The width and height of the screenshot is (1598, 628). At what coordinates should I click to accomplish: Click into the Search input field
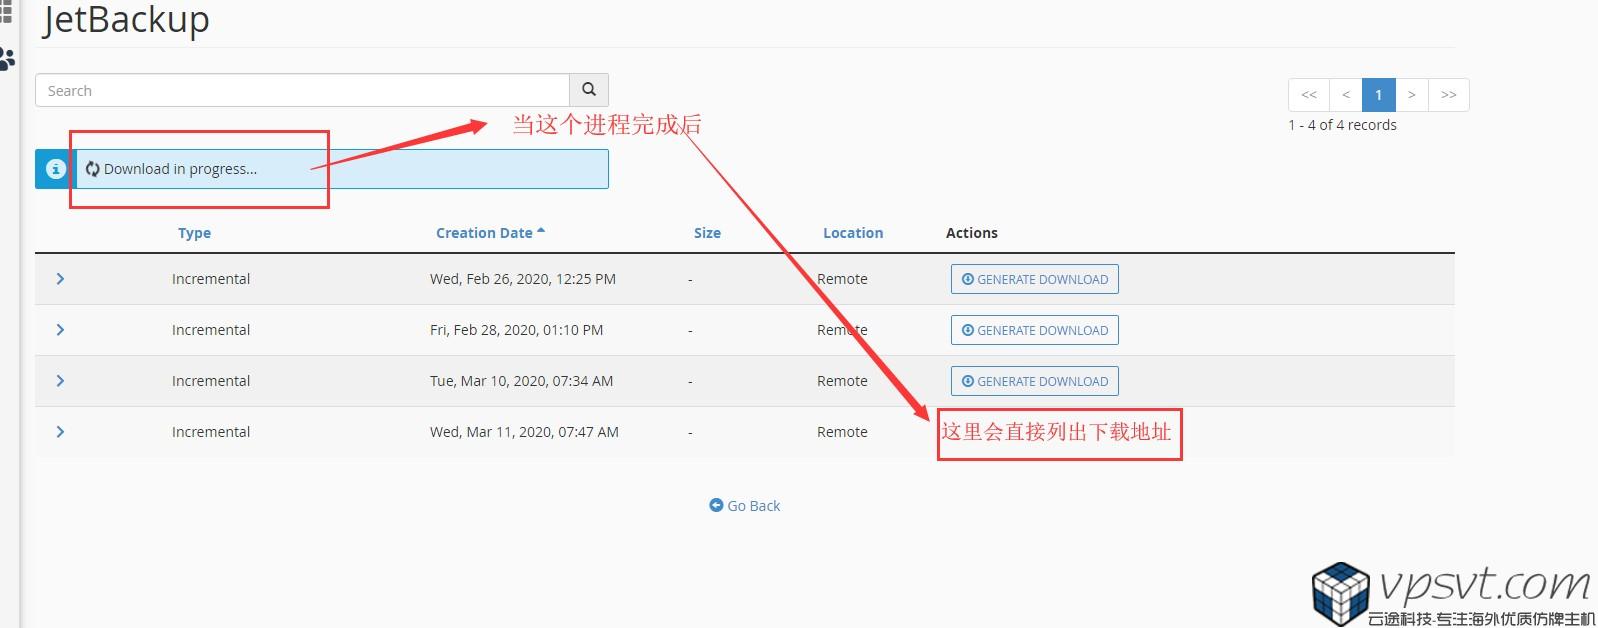tap(302, 91)
